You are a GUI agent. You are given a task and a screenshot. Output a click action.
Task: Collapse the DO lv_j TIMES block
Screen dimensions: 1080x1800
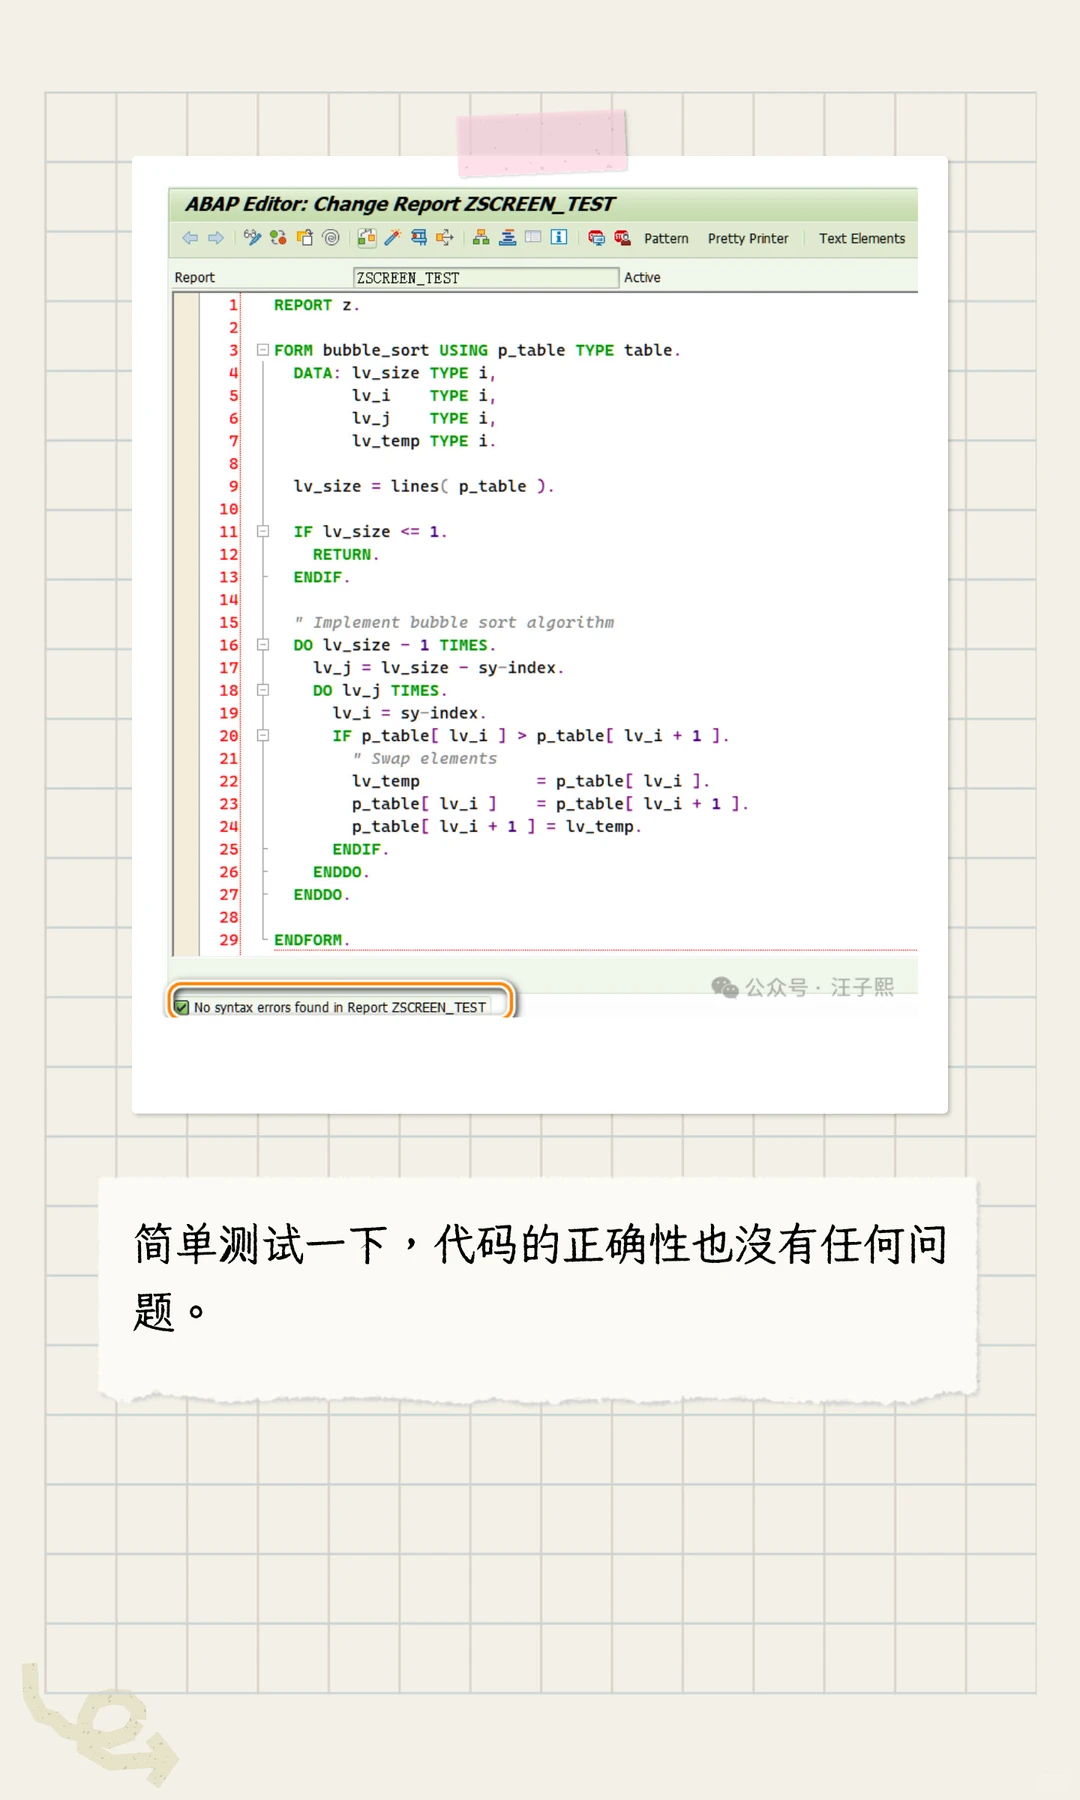coord(263,690)
